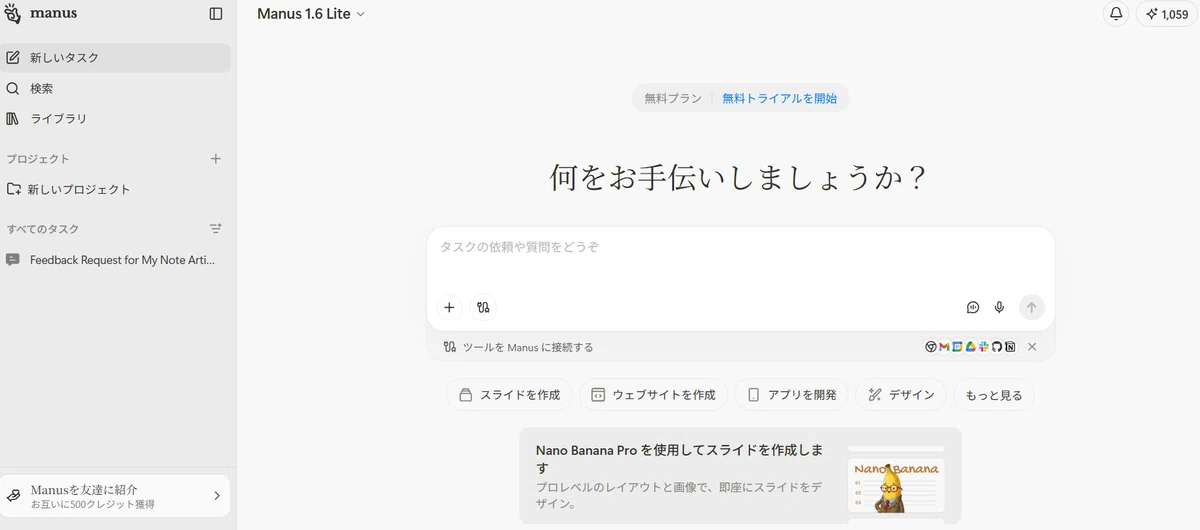Viewport: 1200px width, 530px height.
Task: Expand the referral banner chevron arrow
Action: click(217, 496)
